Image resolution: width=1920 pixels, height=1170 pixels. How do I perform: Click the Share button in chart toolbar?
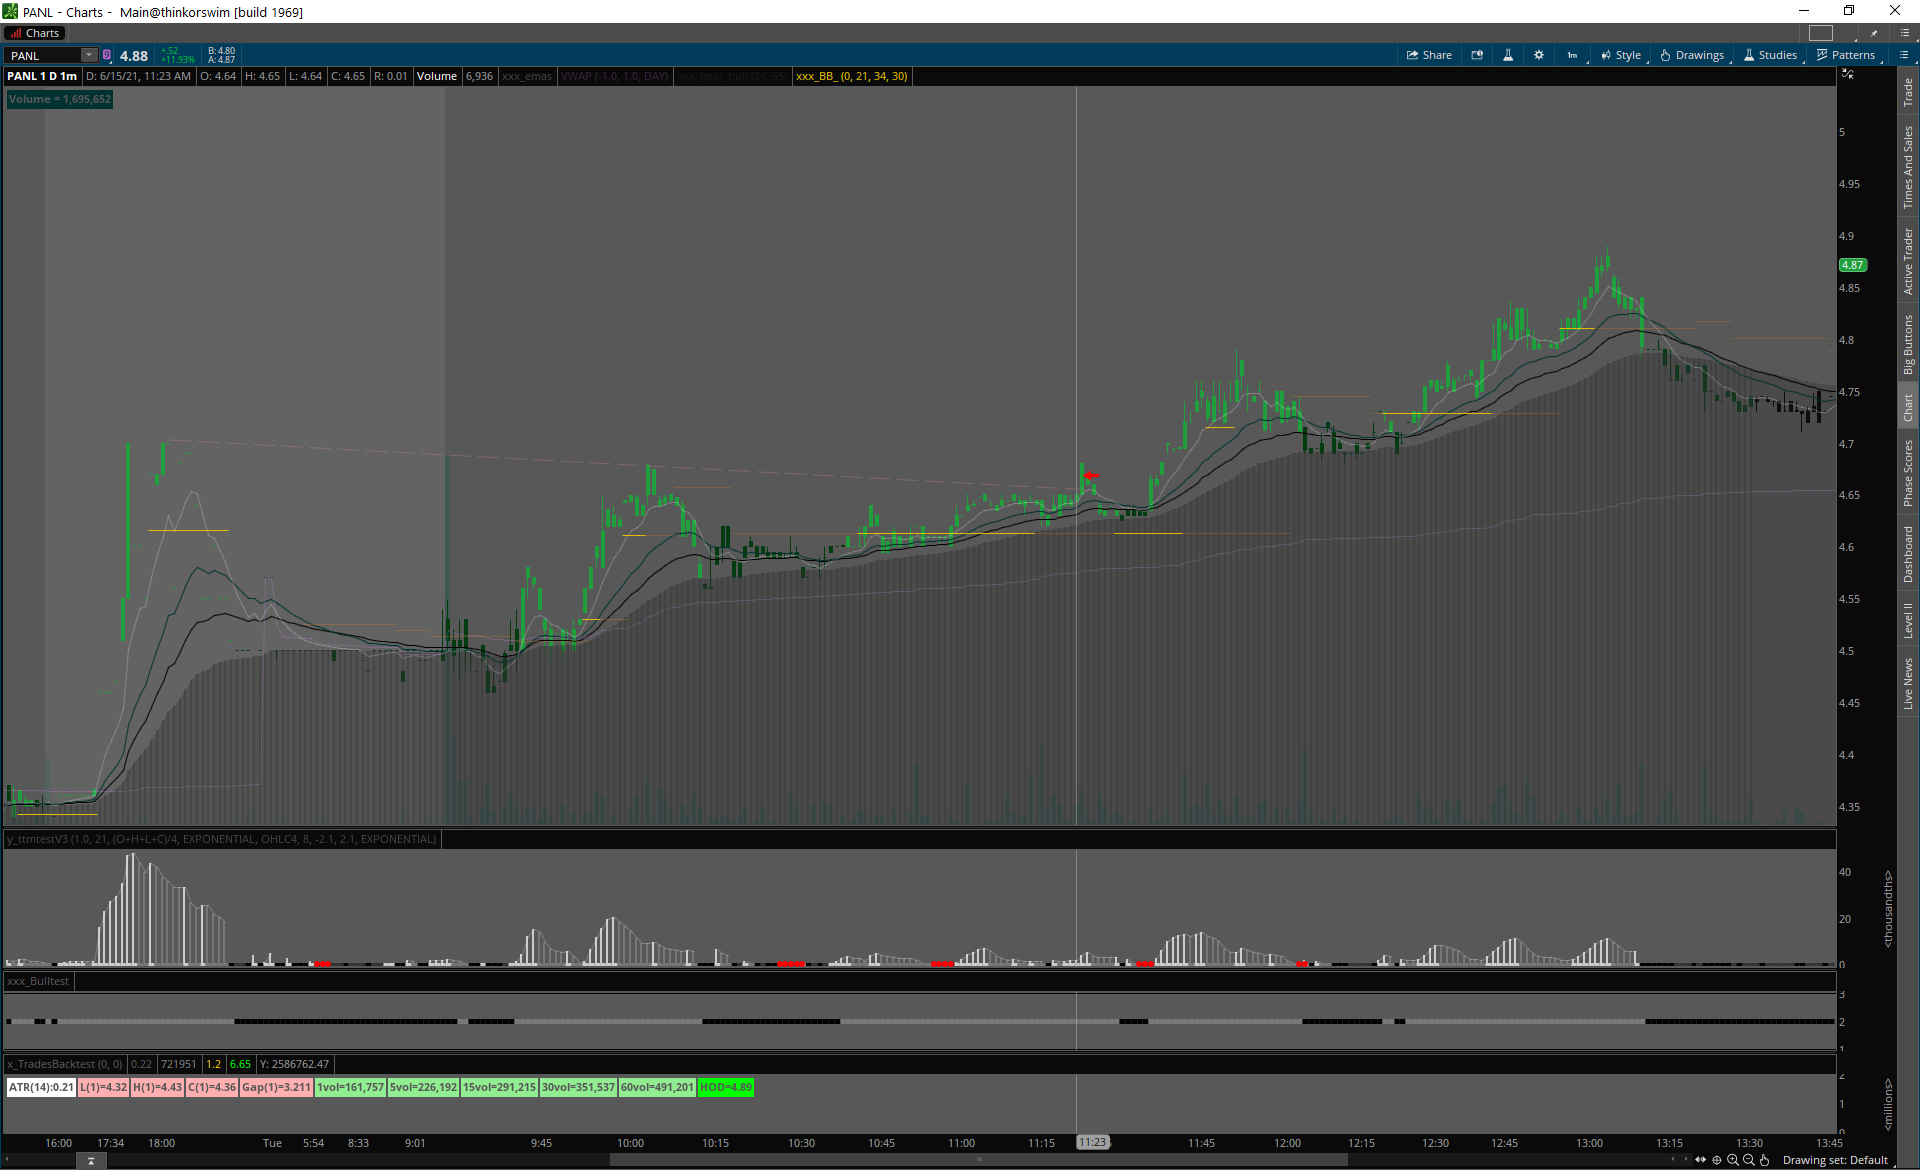[1429, 55]
